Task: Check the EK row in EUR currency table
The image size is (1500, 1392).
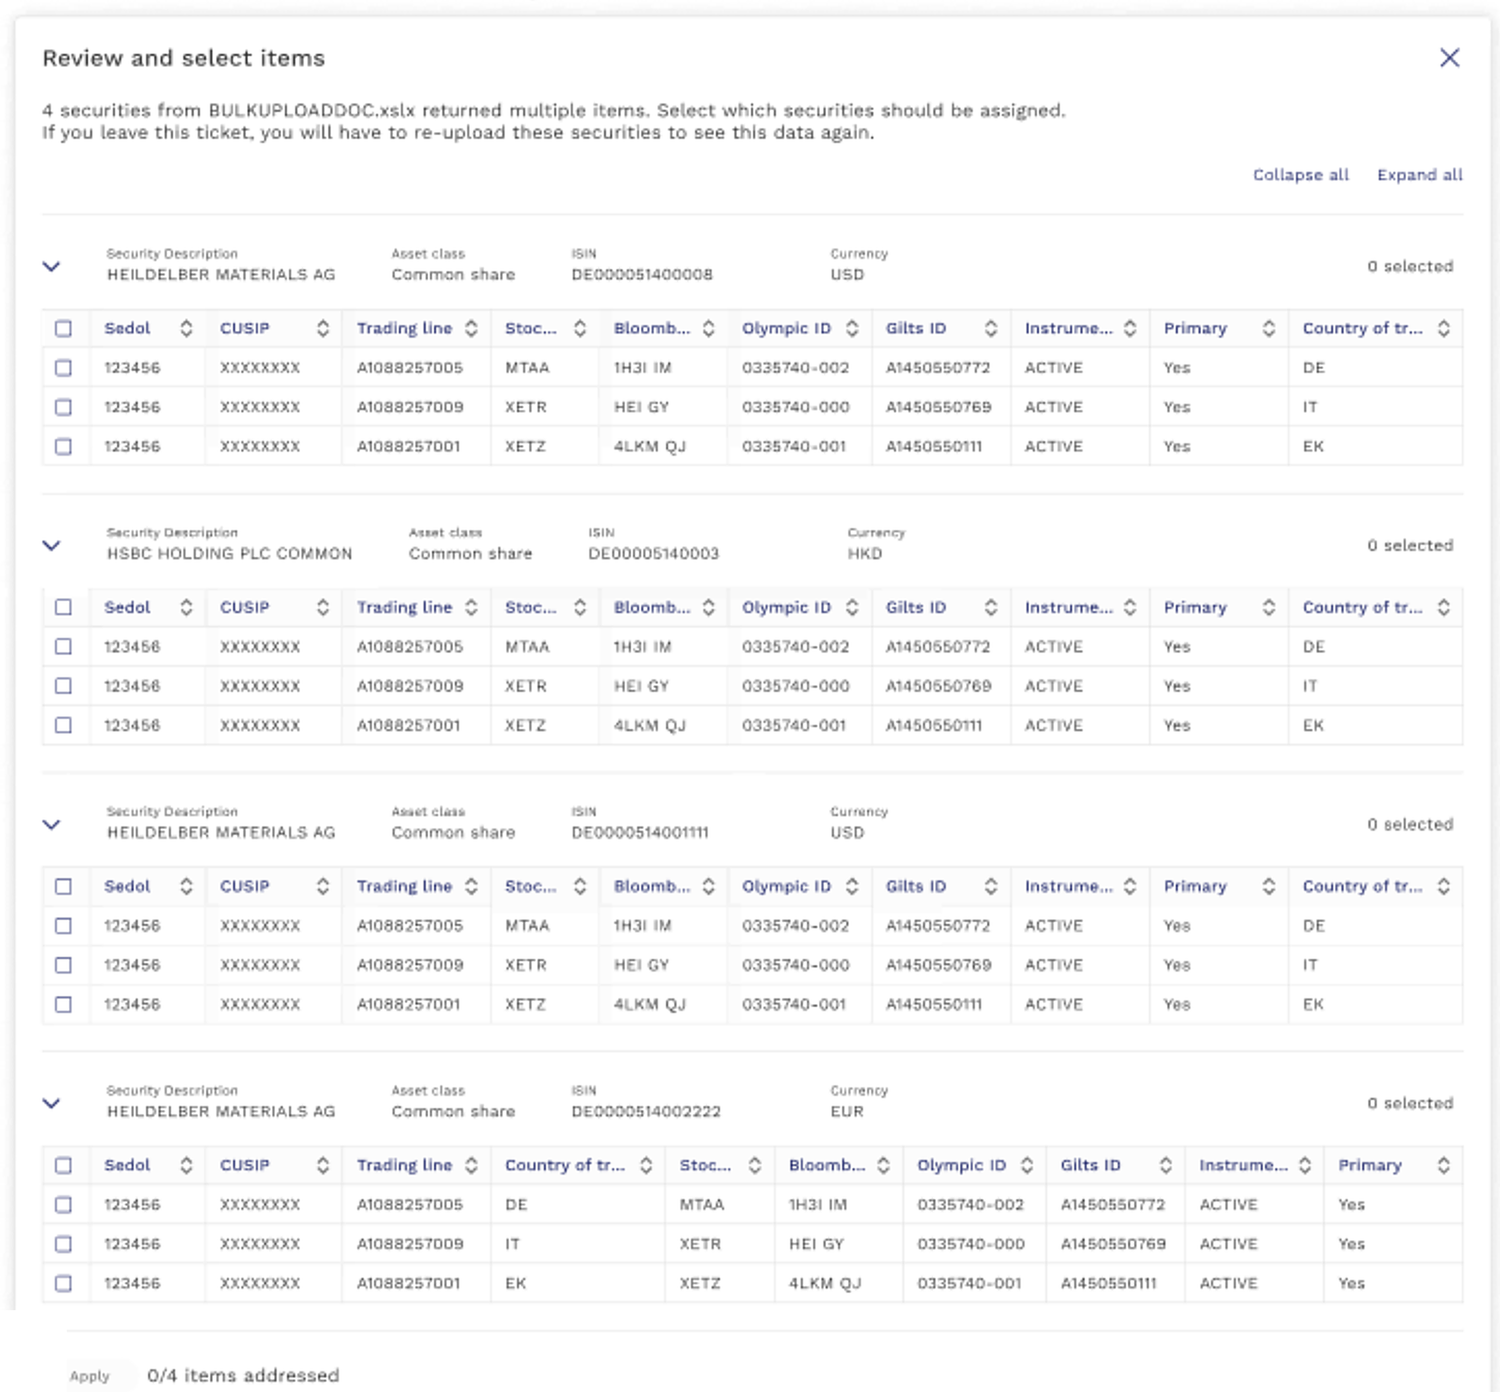Action: click(x=63, y=1283)
